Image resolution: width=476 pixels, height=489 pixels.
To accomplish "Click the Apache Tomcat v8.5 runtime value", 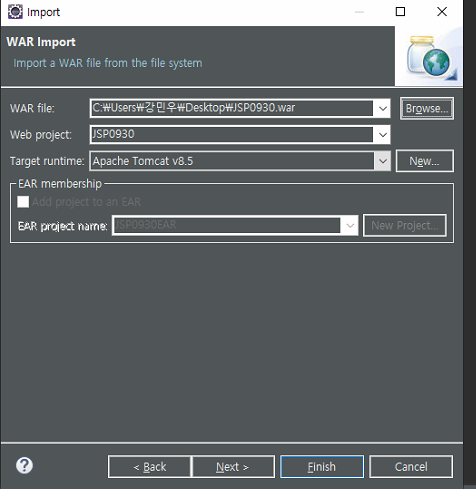I will coord(143,161).
